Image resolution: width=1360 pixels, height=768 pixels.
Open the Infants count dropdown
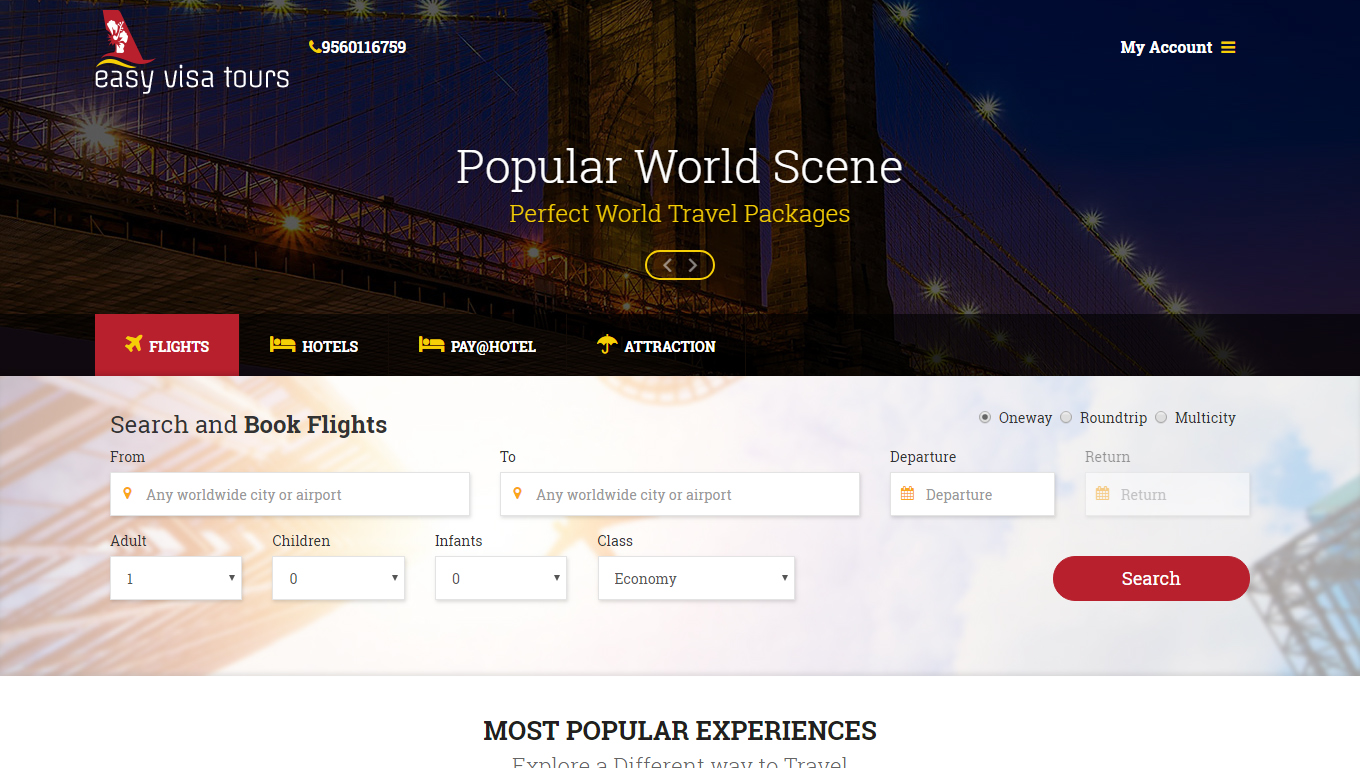pos(501,578)
